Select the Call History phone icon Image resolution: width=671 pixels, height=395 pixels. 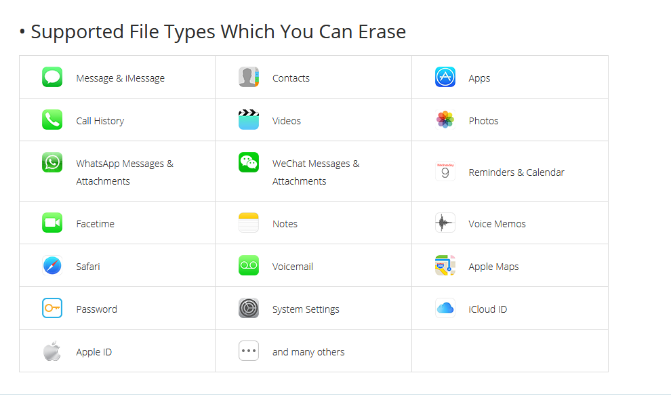point(52,119)
